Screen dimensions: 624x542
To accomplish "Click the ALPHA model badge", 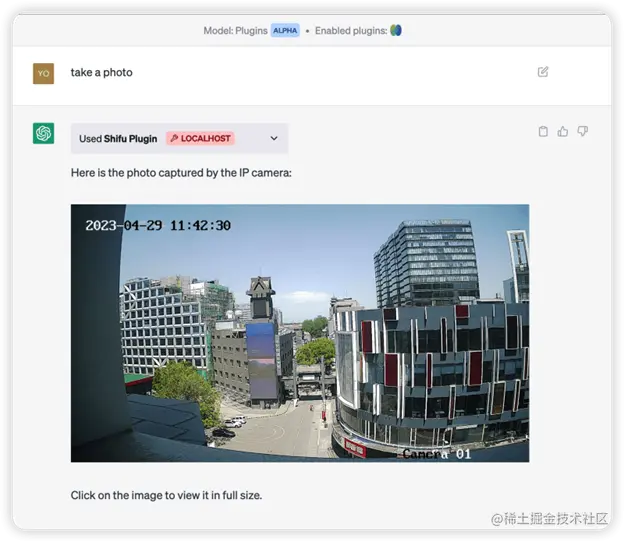I will tap(285, 31).
